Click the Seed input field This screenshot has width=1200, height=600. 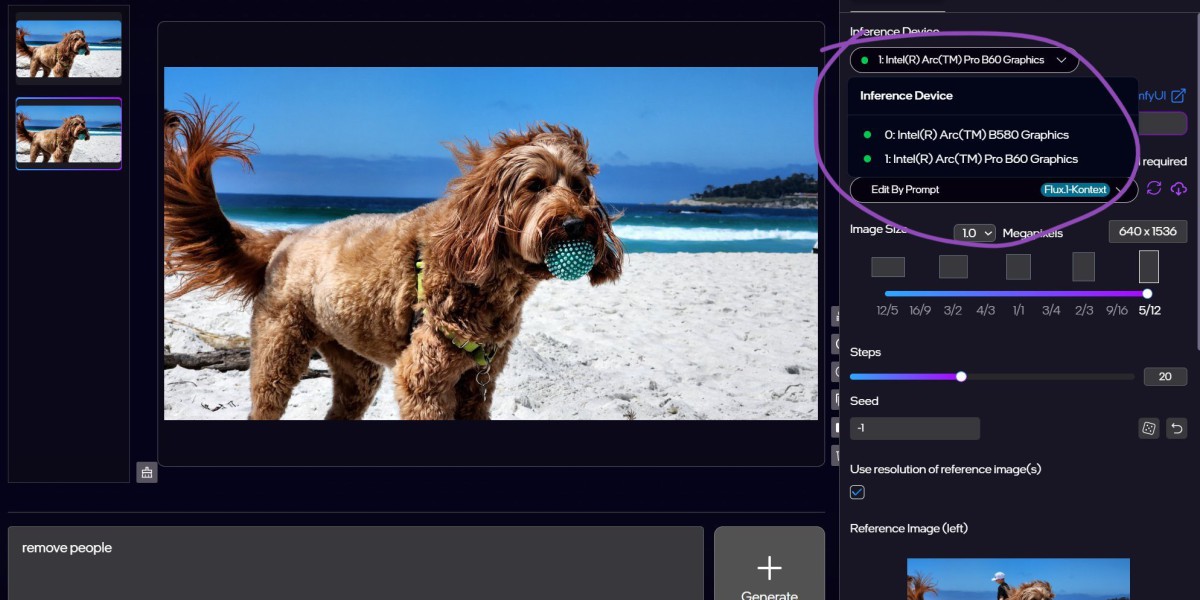coord(914,429)
